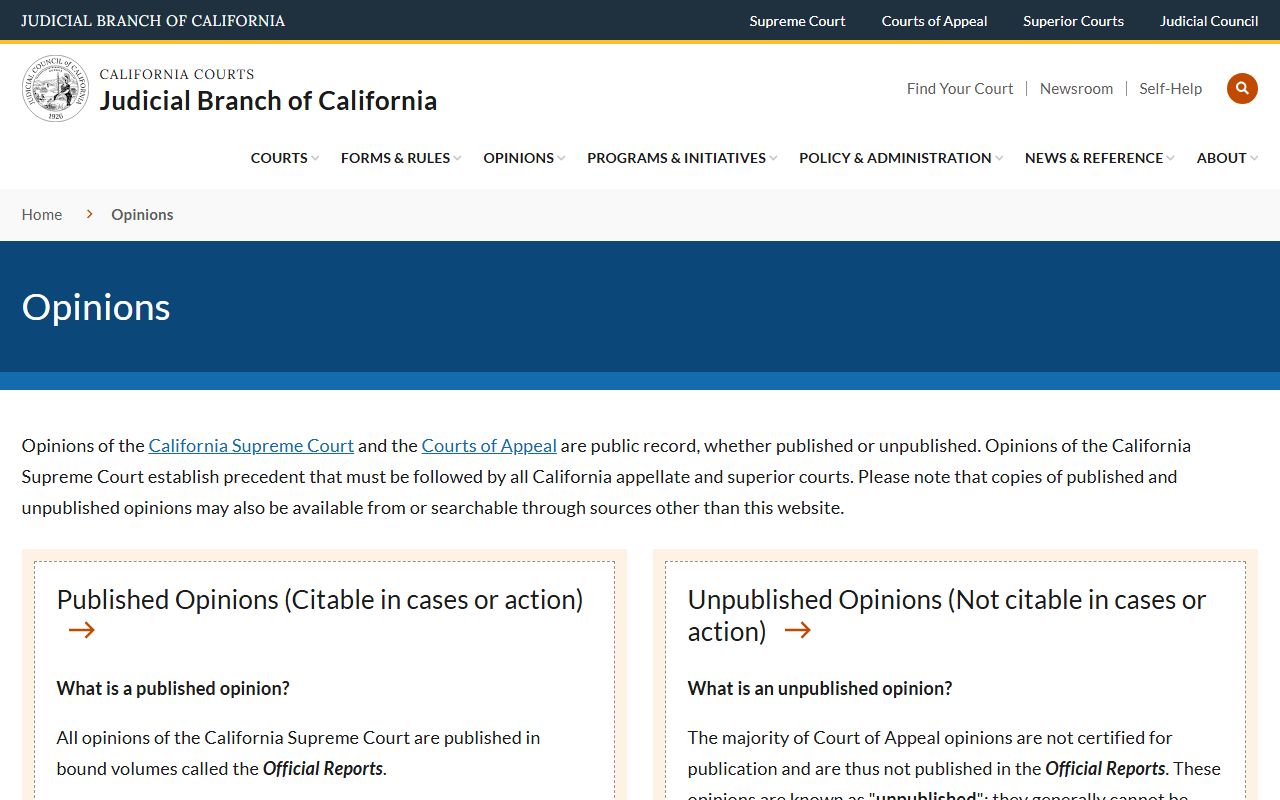Go to Superior Courts in top bar
Viewport: 1280px width, 800px height.
pos(1073,21)
